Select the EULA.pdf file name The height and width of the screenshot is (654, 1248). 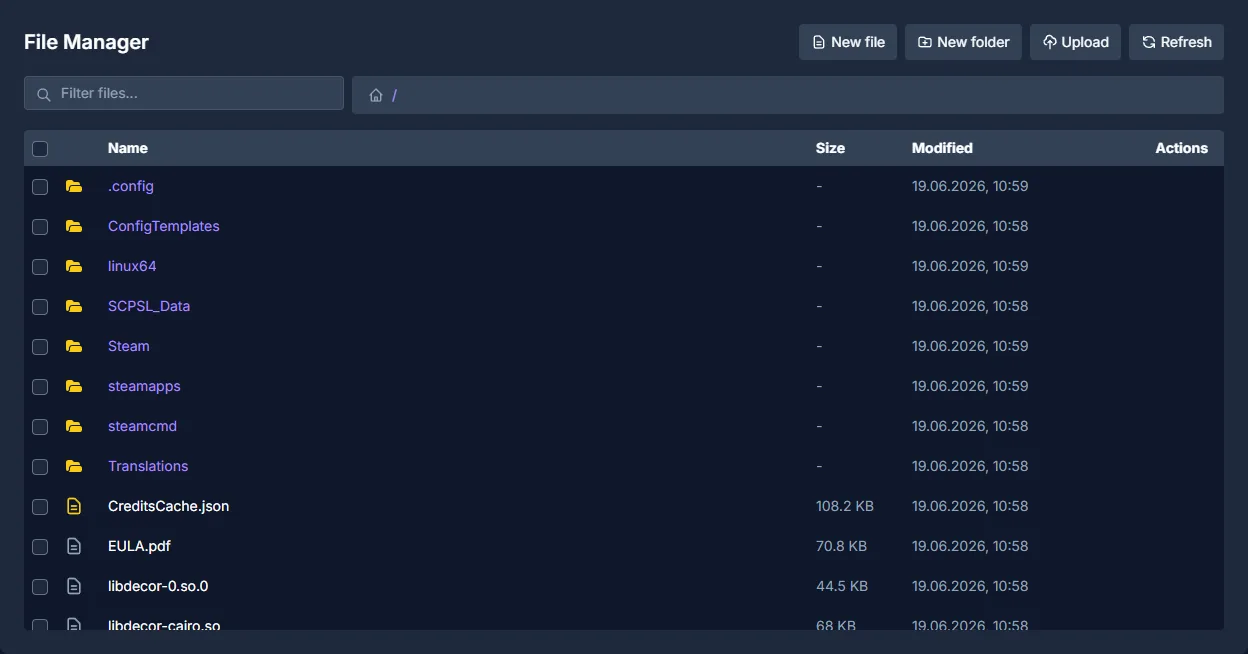click(139, 546)
